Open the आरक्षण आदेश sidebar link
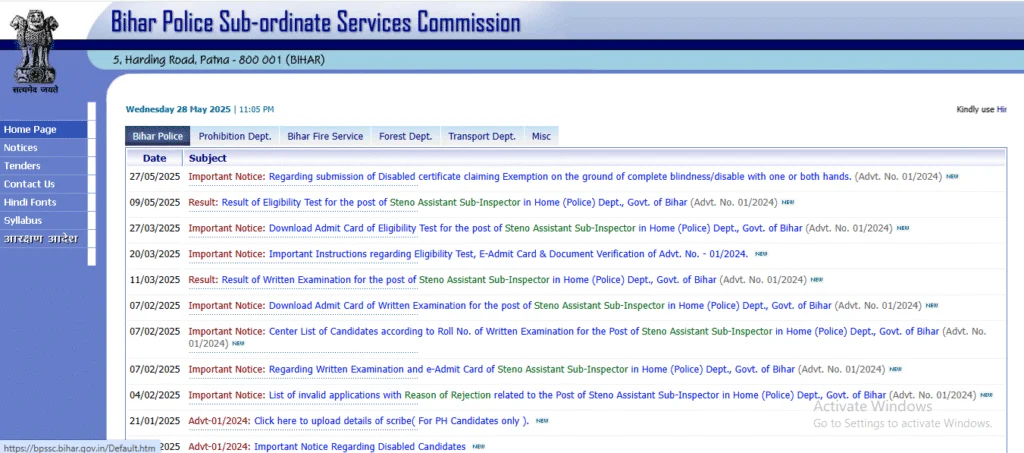Image resolution: width=1024 pixels, height=453 pixels. click(x=43, y=239)
